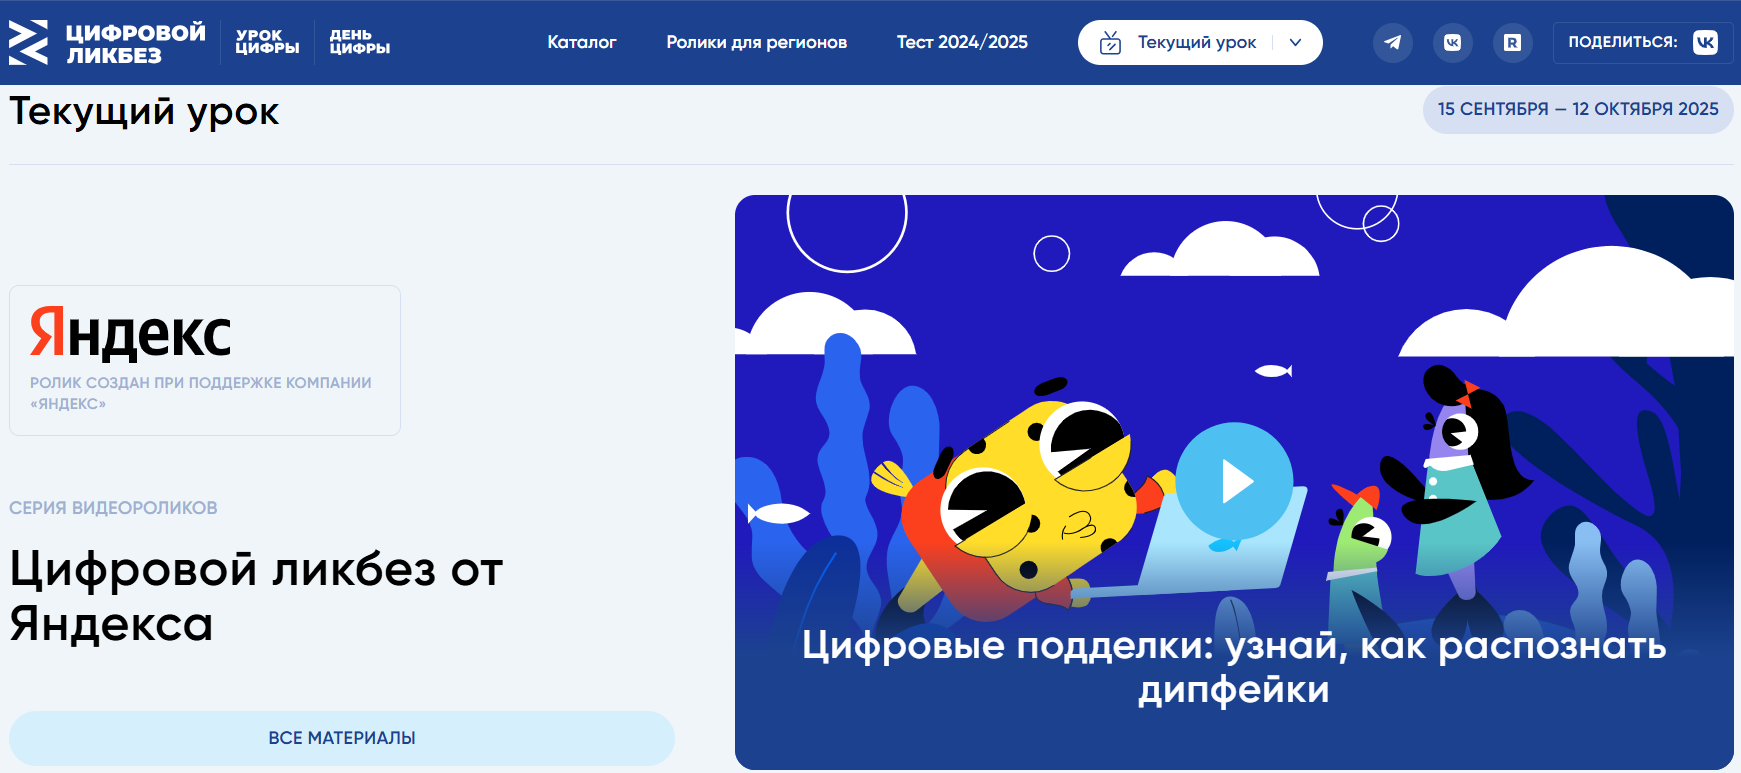This screenshot has height=773, width=1741.
Task: Open the Telegram social link icon
Action: click(x=1392, y=43)
